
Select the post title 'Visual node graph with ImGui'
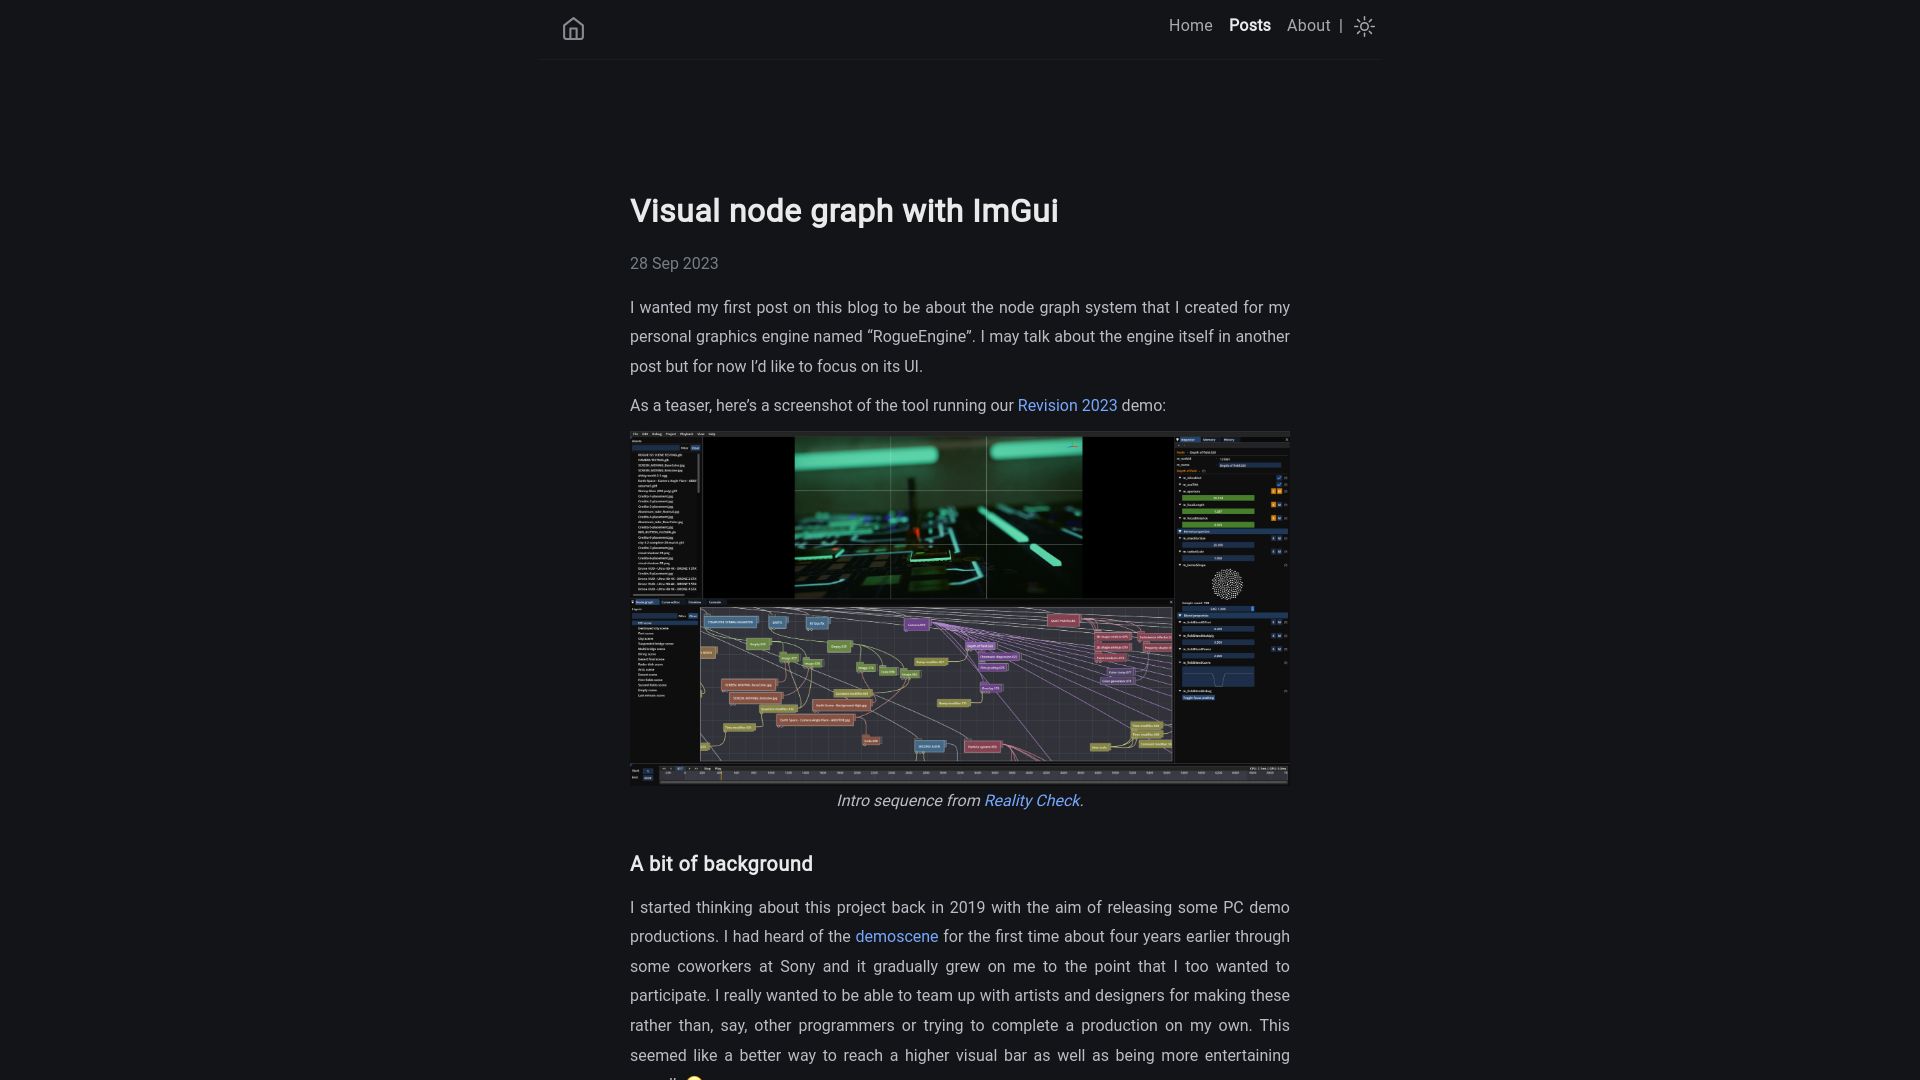[x=844, y=211]
